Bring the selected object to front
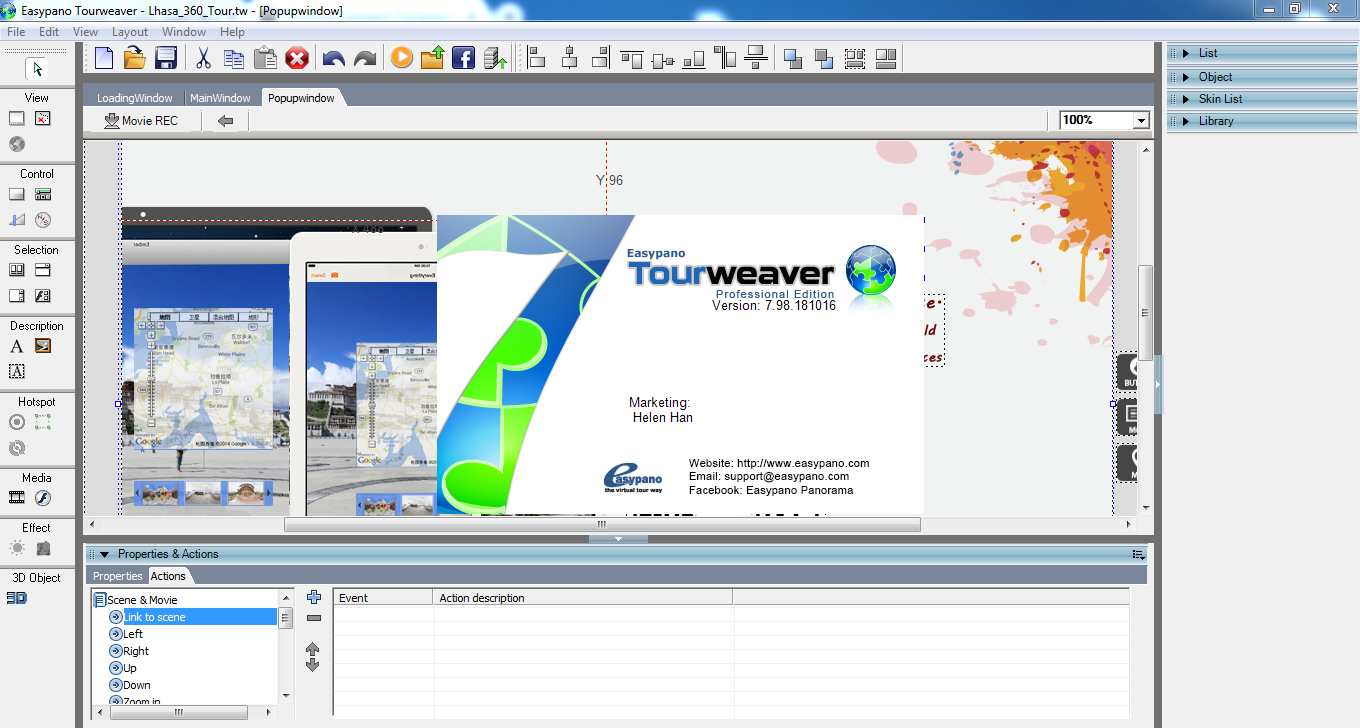1360x728 pixels. tap(793, 58)
